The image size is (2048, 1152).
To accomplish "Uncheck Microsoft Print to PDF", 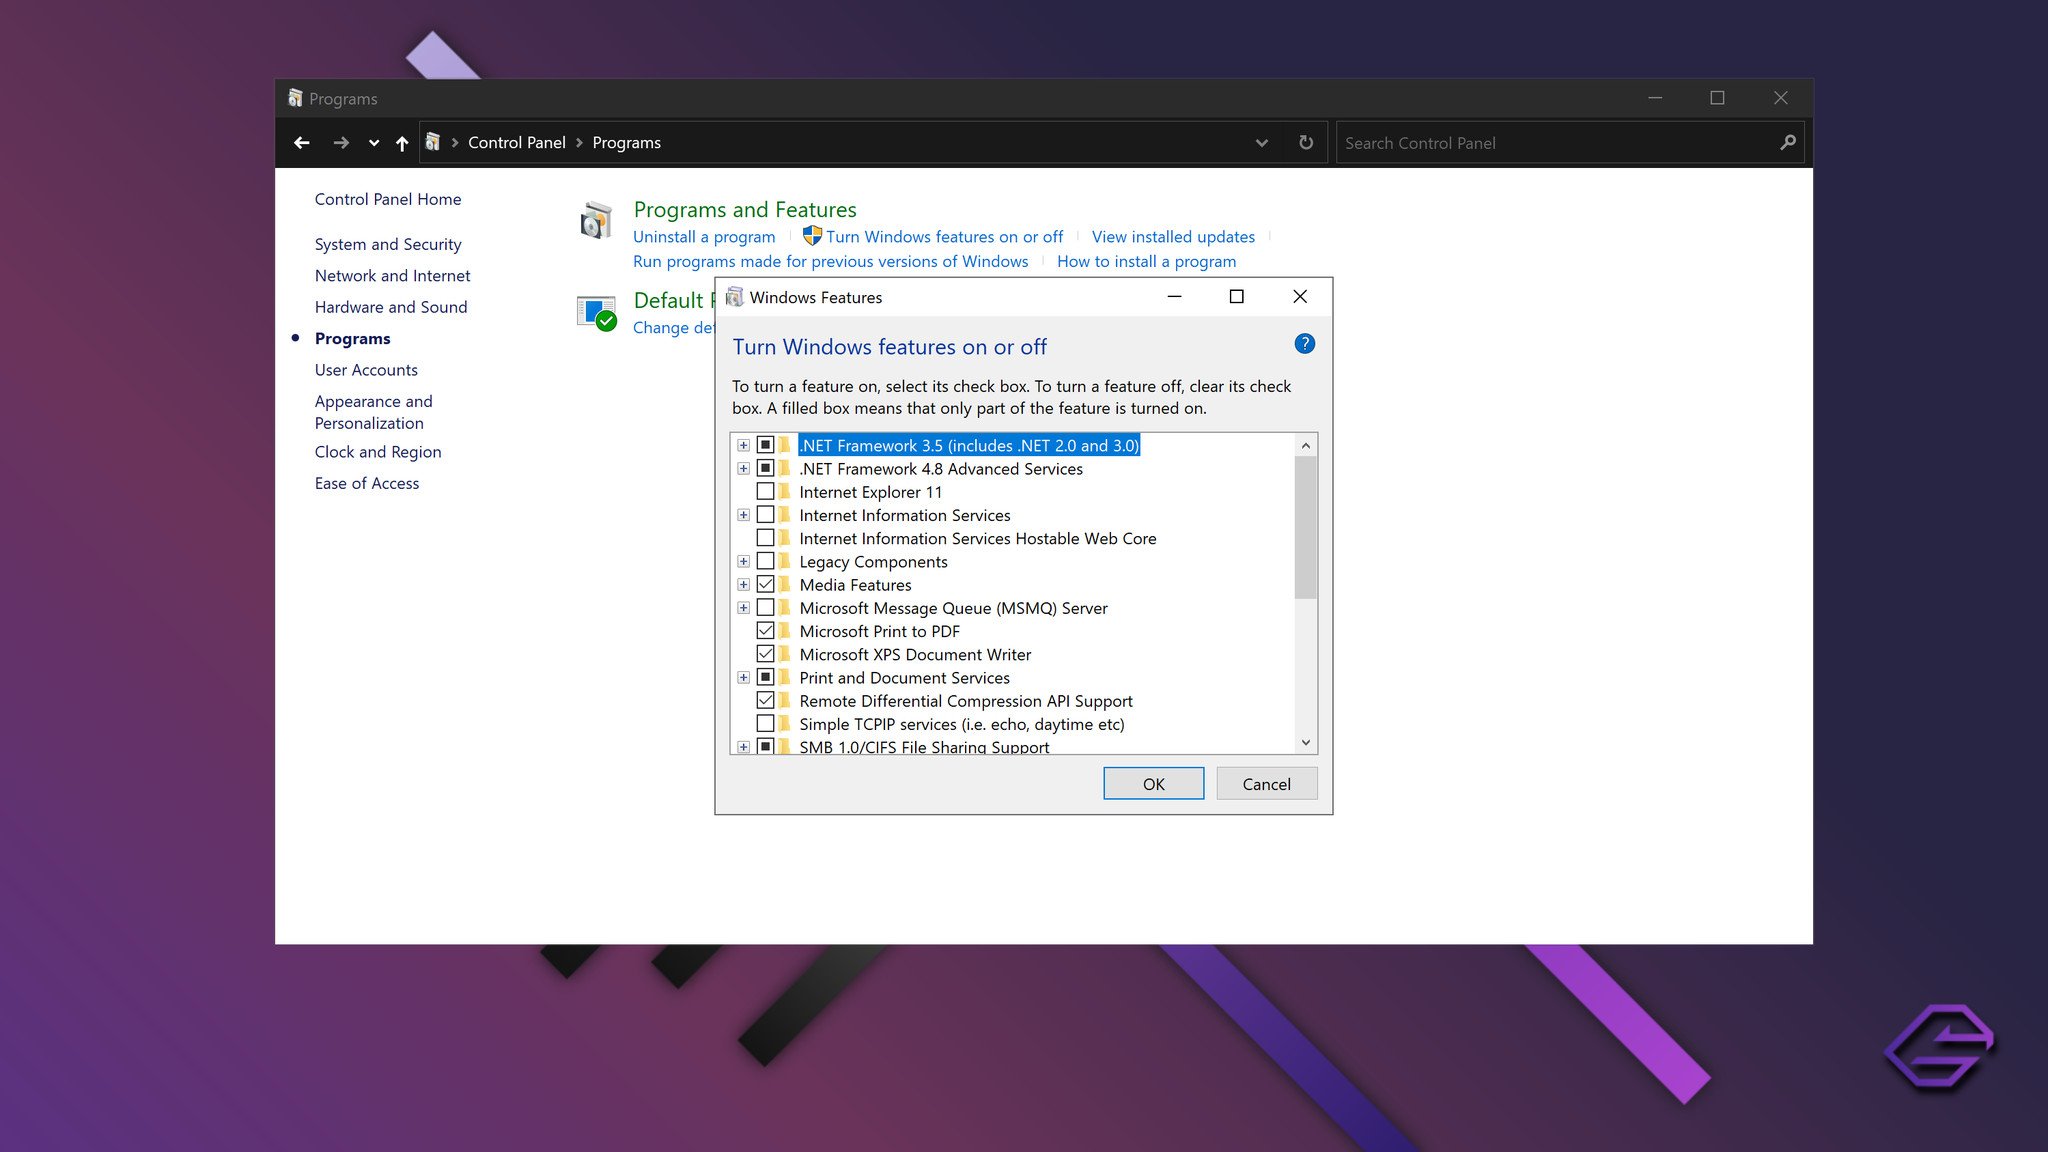I will [x=765, y=631].
